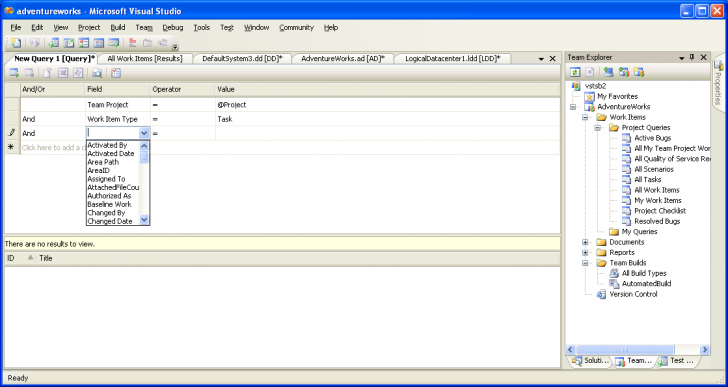This screenshot has height=387, width=728.
Task: Close the active document tab with X
Action: pyautogui.click(x=552, y=59)
